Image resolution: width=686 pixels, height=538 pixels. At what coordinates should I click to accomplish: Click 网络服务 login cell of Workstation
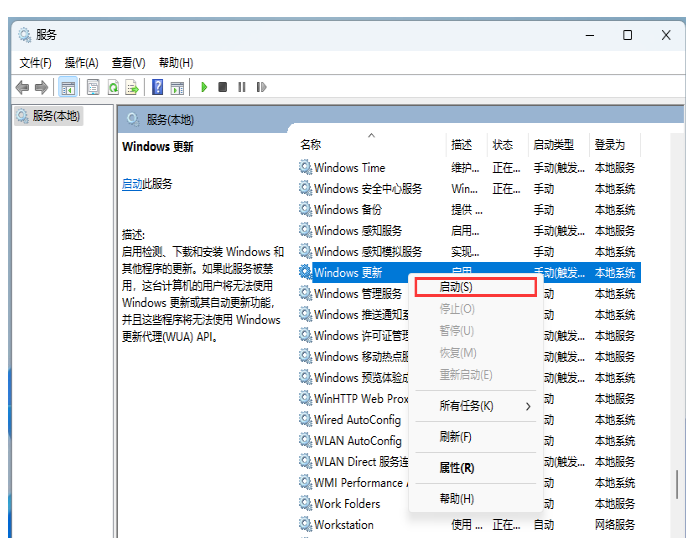click(614, 524)
